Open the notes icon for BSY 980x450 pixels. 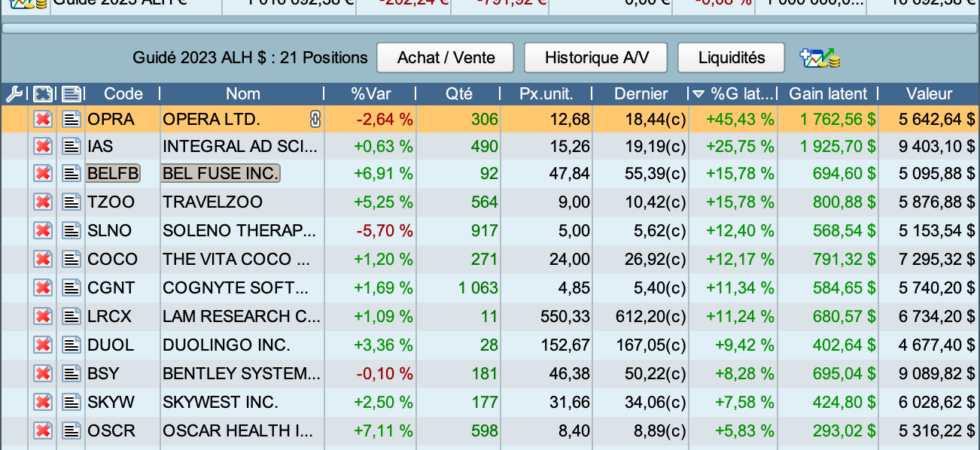point(72,373)
